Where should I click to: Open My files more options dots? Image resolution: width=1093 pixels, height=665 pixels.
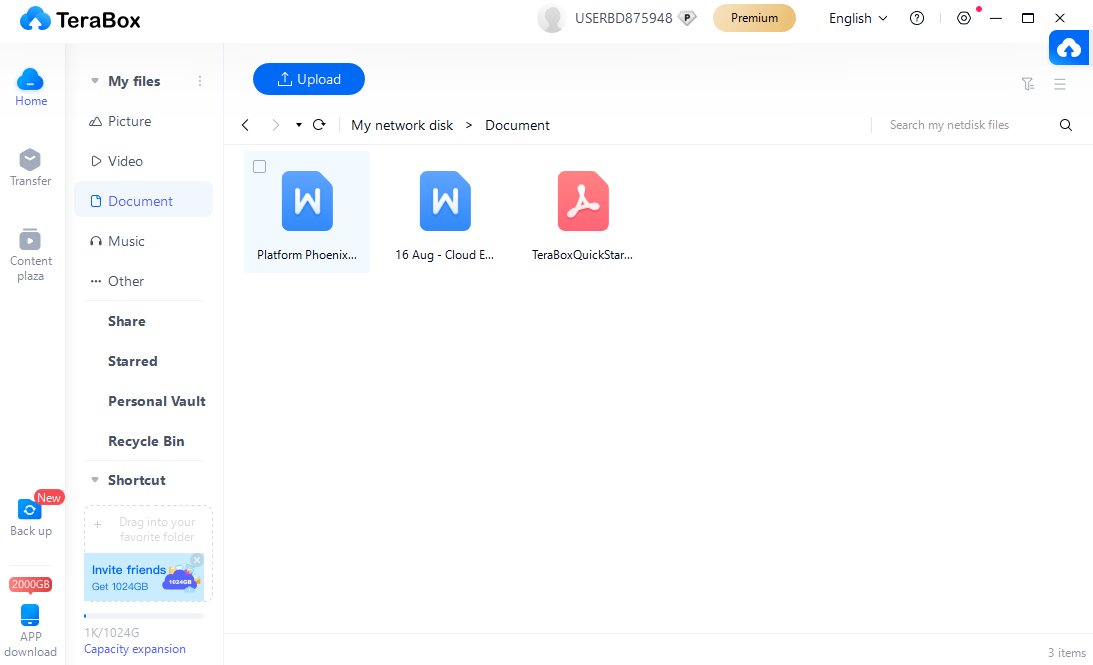point(199,81)
